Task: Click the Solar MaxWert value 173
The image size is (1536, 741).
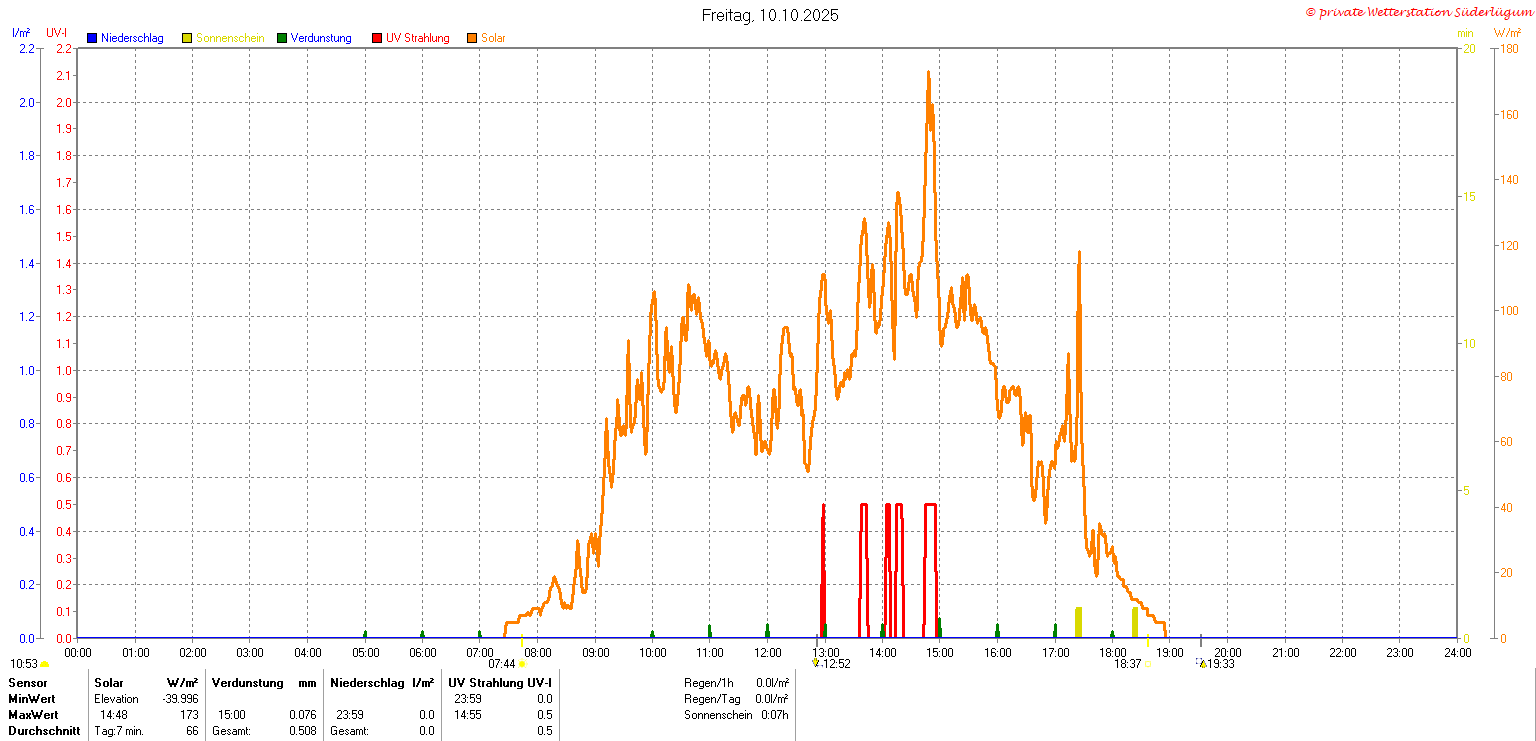Action: click(x=188, y=715)
